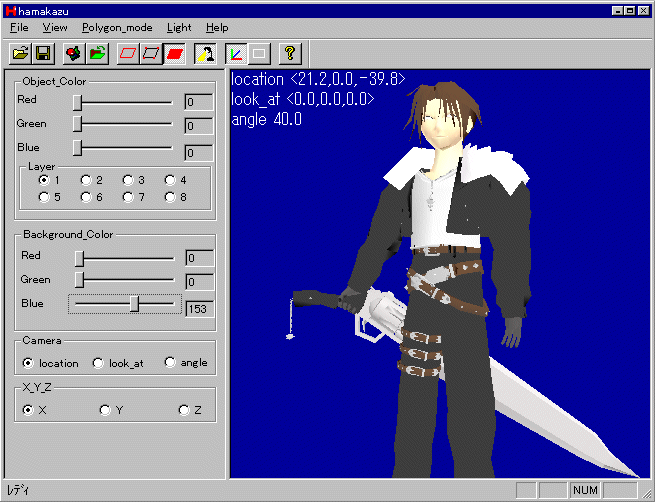
Task: Click the yellow question mark help icon
Action: coord(290,54)
